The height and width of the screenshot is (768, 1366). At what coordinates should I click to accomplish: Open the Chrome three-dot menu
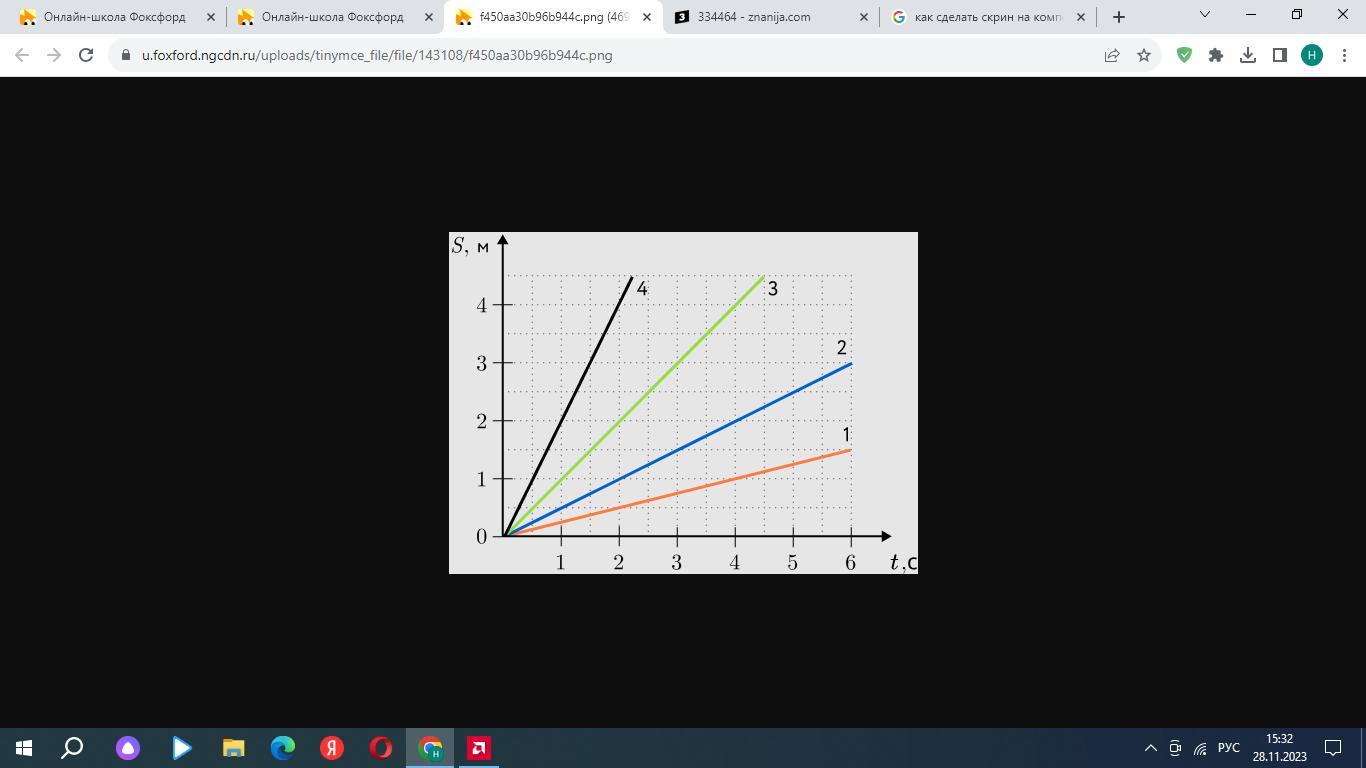coord(1344,55)
